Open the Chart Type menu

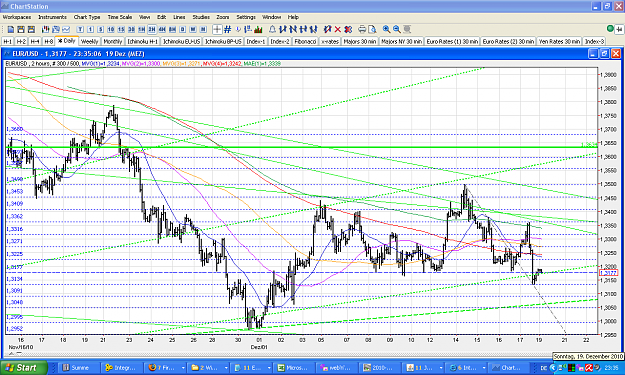87,17
